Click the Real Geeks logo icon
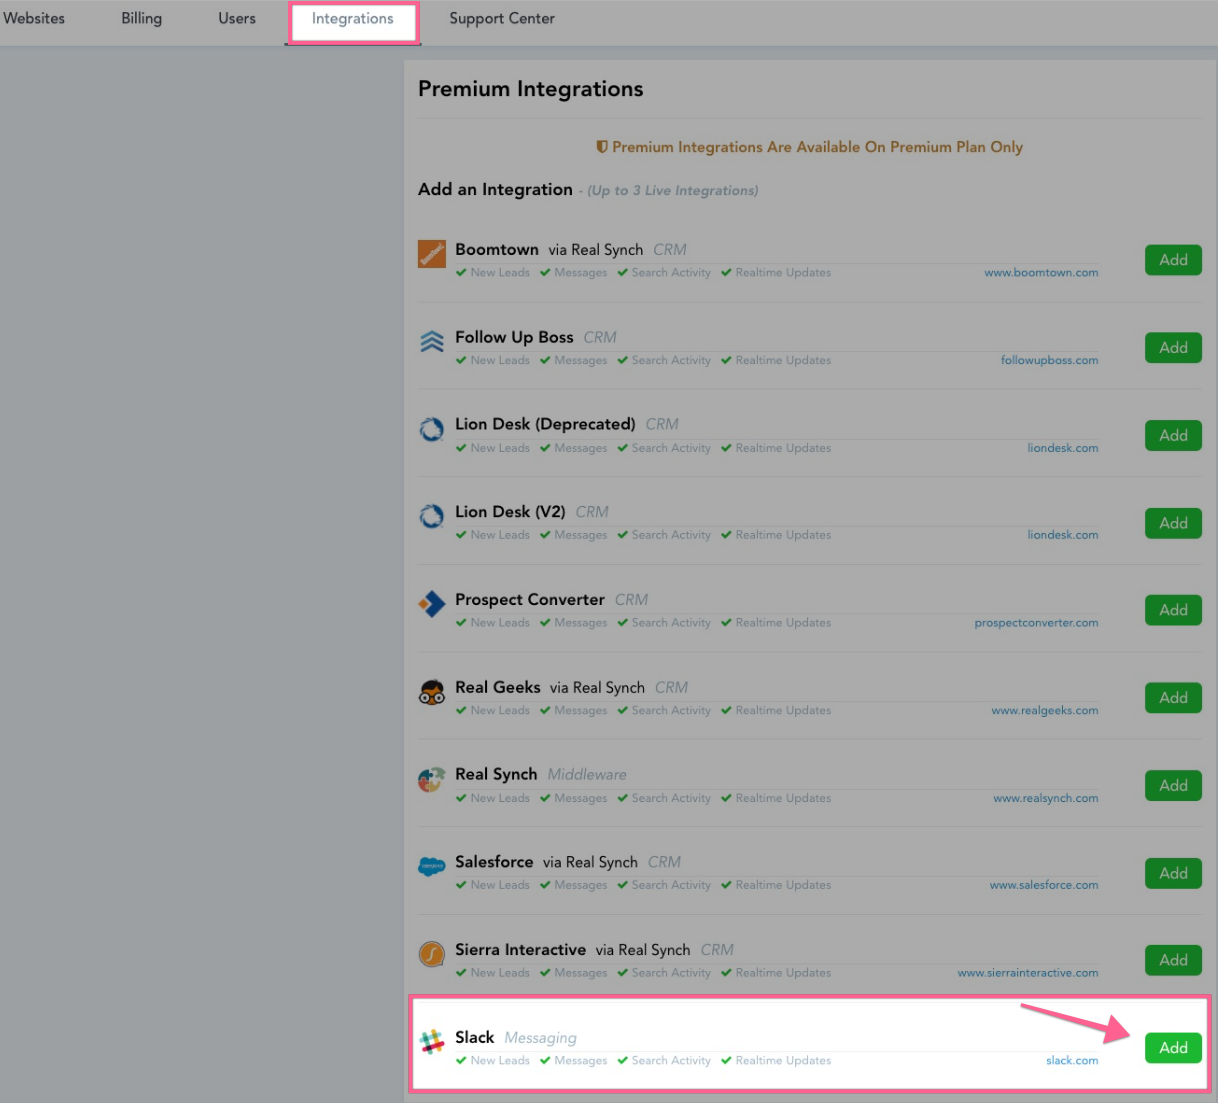1218x1103 pixels. [x=432, y=692]
